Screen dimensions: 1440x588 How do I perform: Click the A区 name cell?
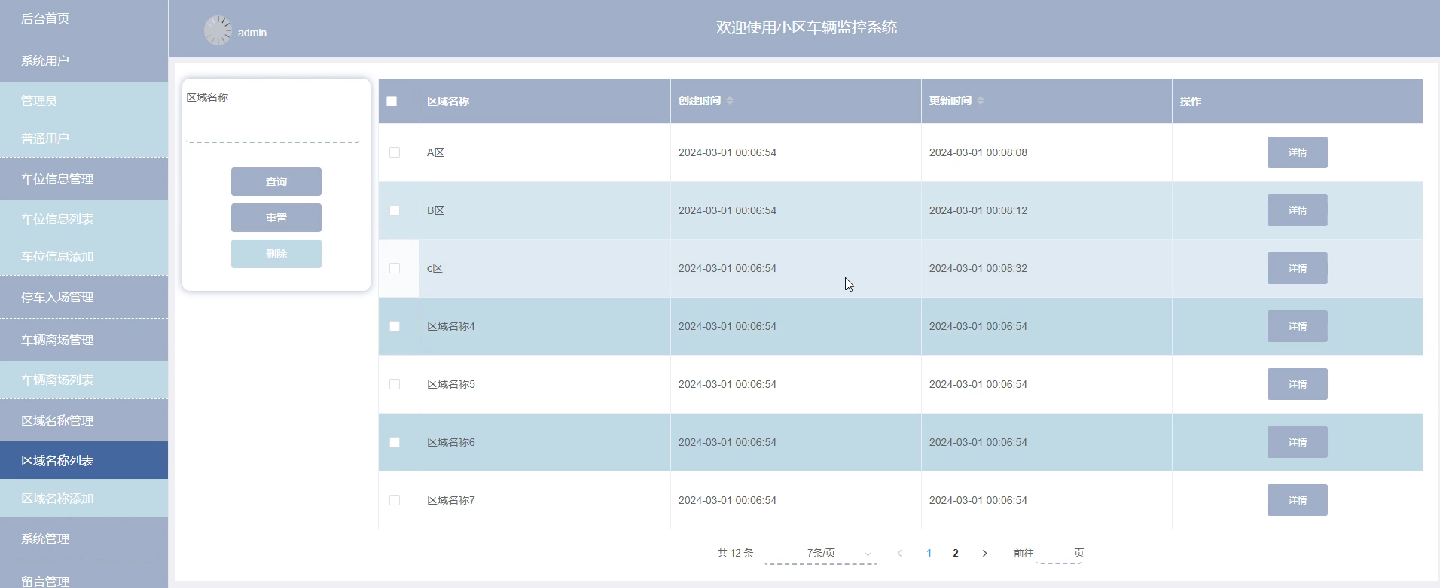click(435, 153)
